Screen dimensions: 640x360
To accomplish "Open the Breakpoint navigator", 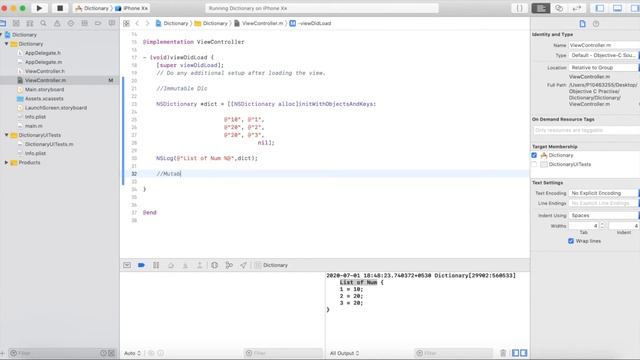I will [x=98, y=23].
